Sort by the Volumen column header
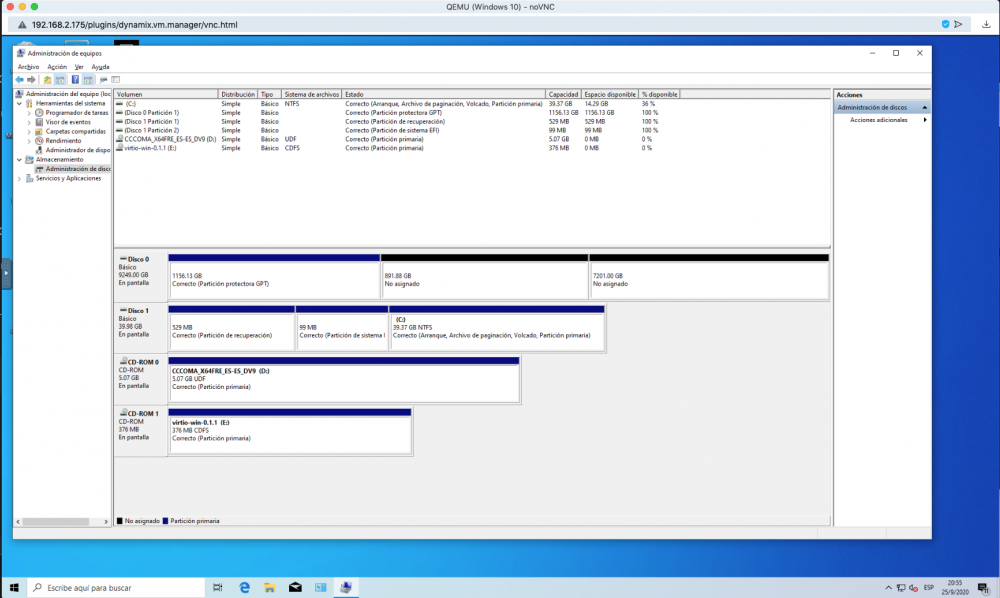 coord(166,94)
